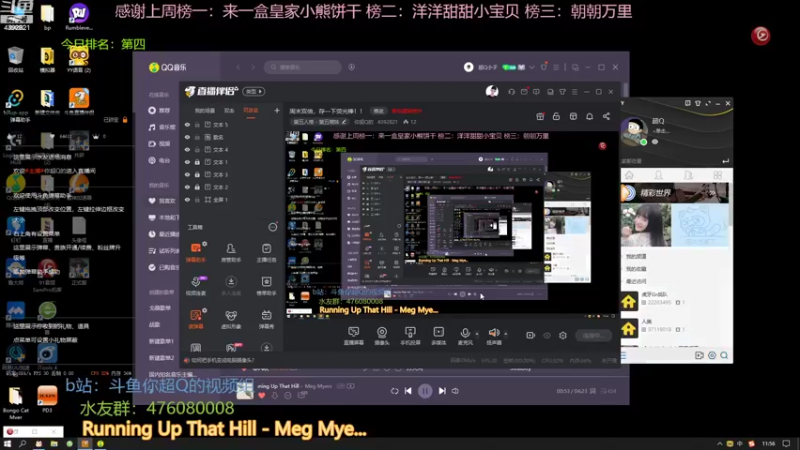Expand 我的收藏 section in YY window

tap(636, 269)
